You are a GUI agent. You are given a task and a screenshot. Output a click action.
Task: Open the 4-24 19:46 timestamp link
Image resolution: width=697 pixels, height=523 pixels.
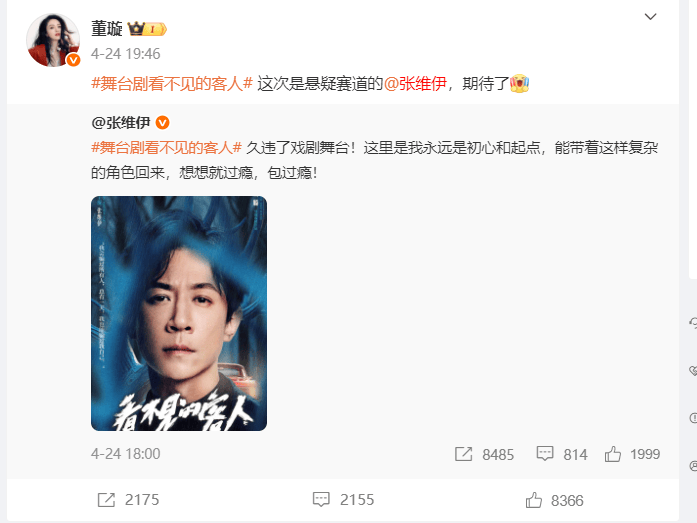point(125,54)
